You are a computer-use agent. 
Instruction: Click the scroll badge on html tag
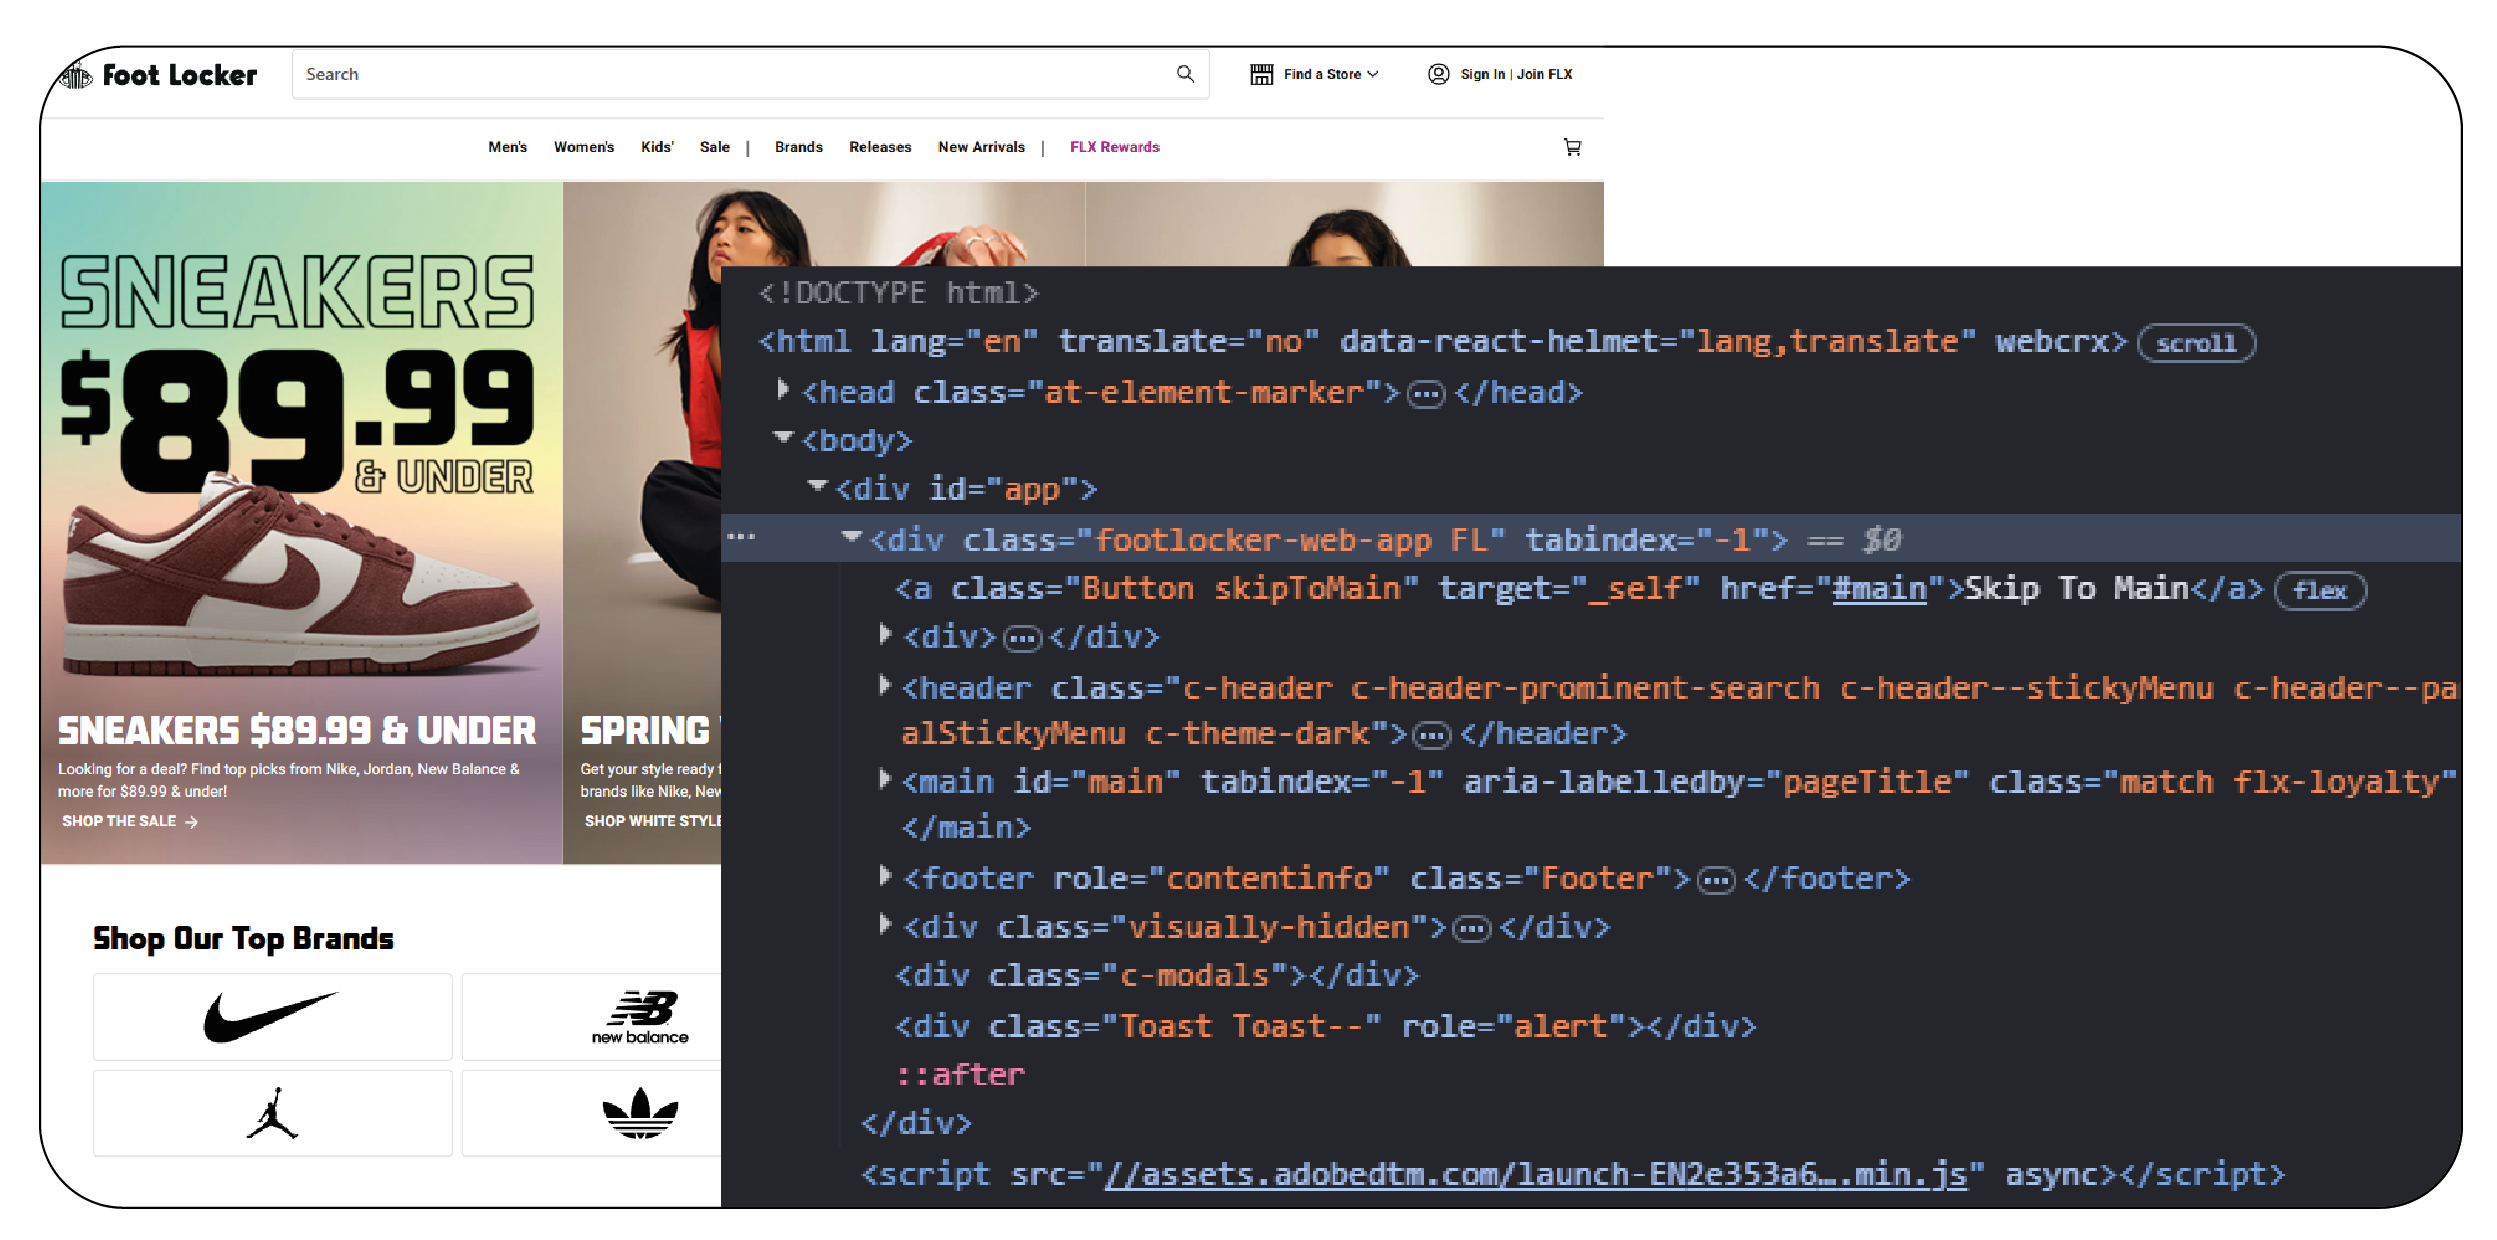[x=2195, y=343]
